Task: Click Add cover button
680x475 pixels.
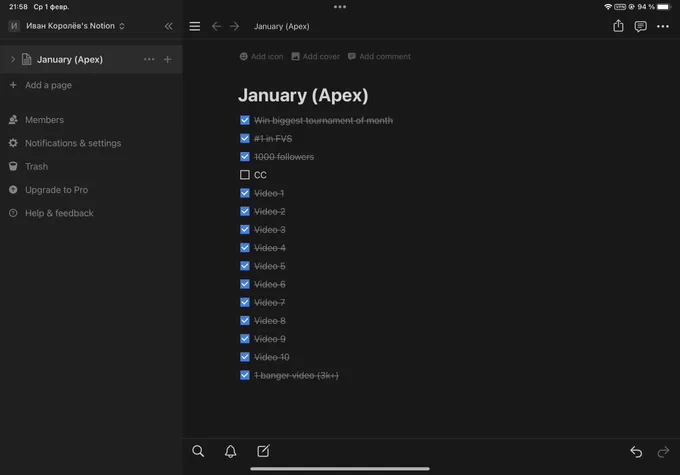Action: 315,56
